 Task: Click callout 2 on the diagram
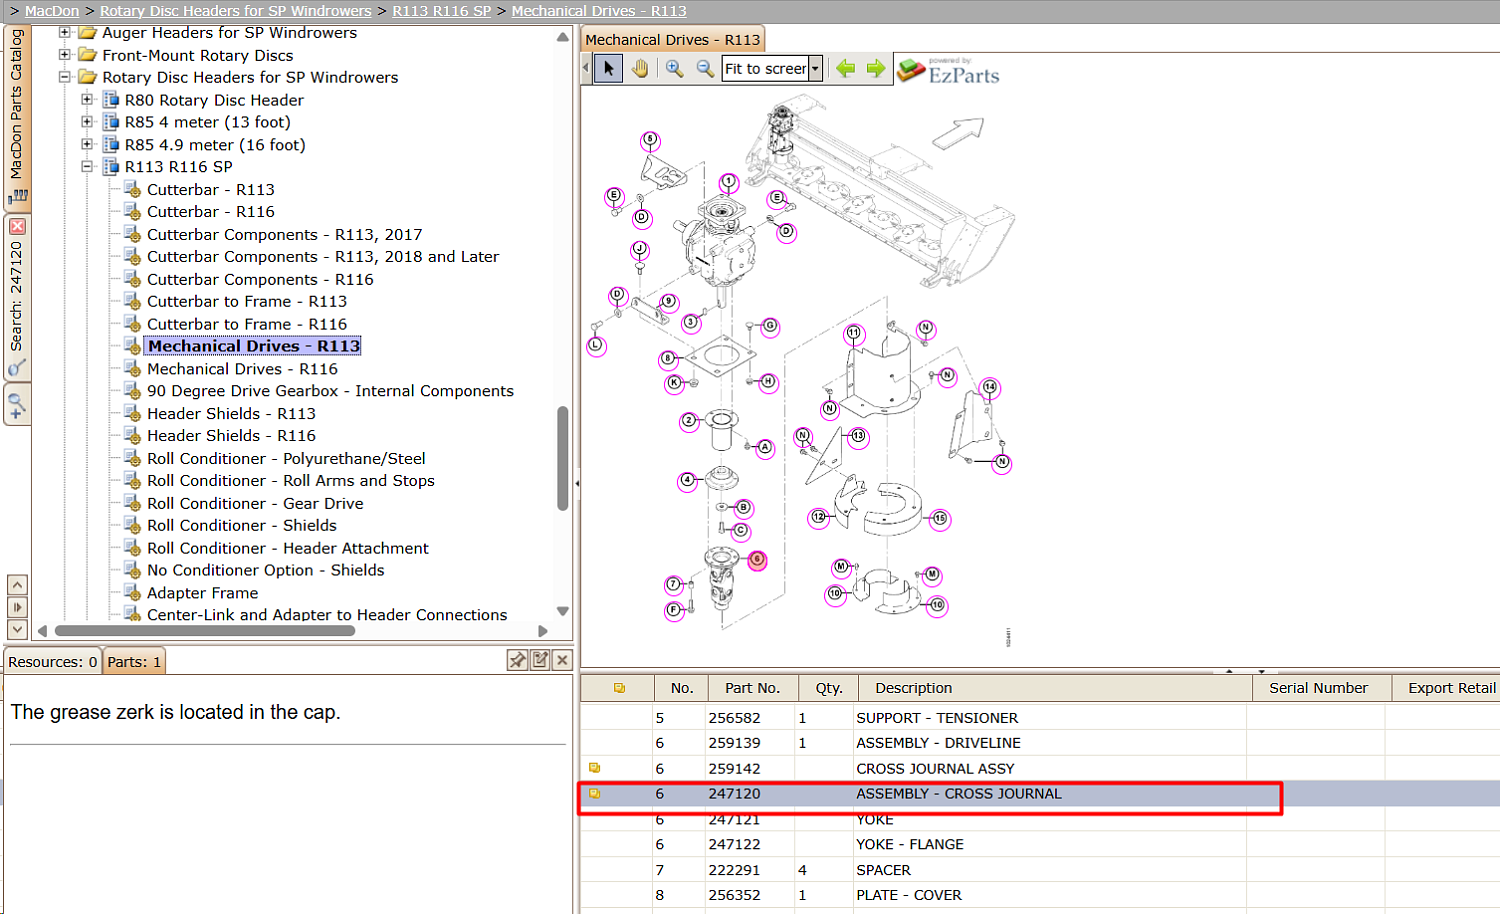tap(689, 421)
